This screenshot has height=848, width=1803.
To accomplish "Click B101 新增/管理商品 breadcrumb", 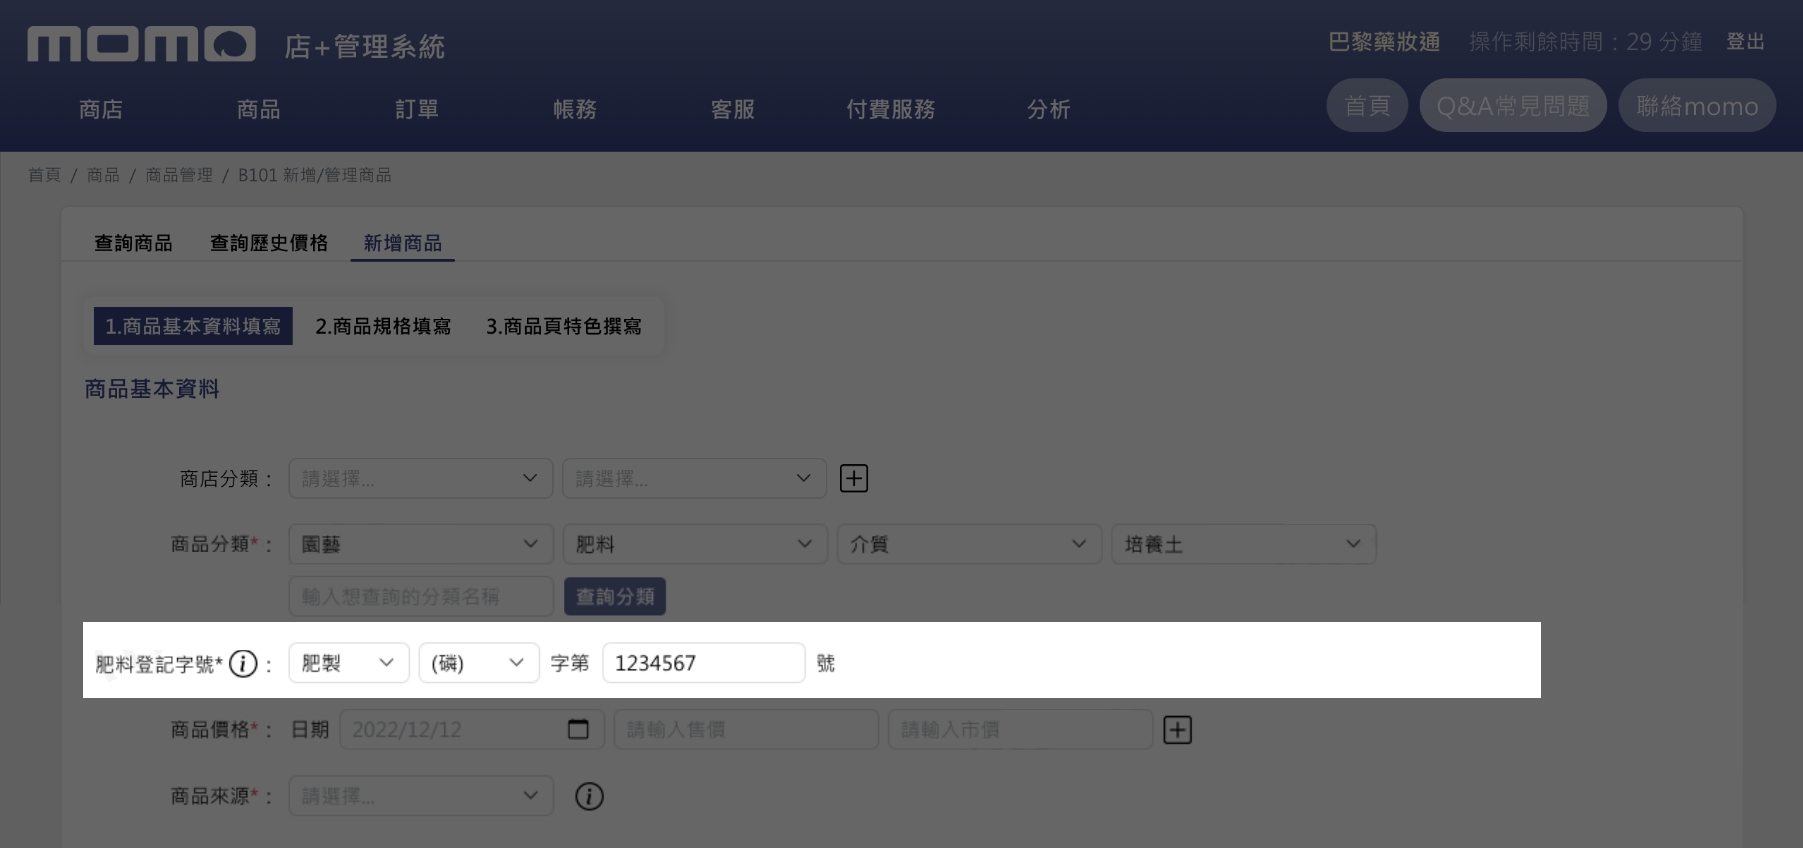I will tap(315, 175).
